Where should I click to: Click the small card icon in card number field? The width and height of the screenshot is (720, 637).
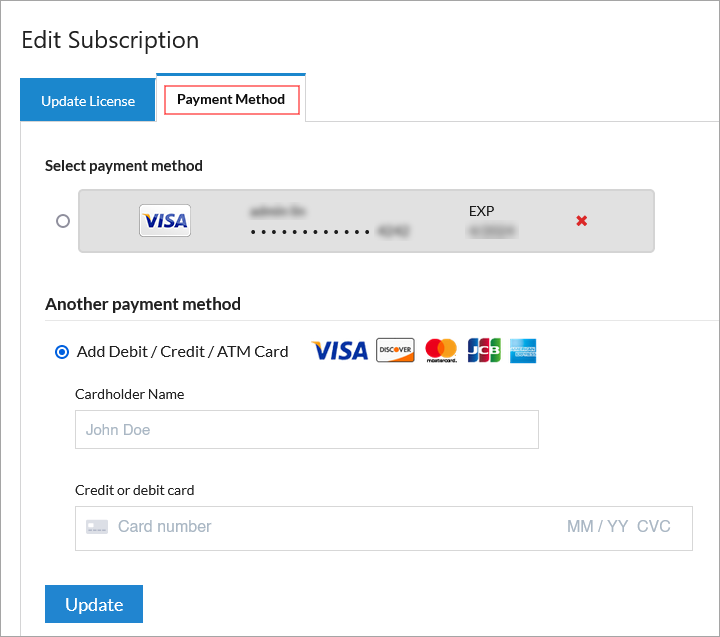tap(96, 527)
